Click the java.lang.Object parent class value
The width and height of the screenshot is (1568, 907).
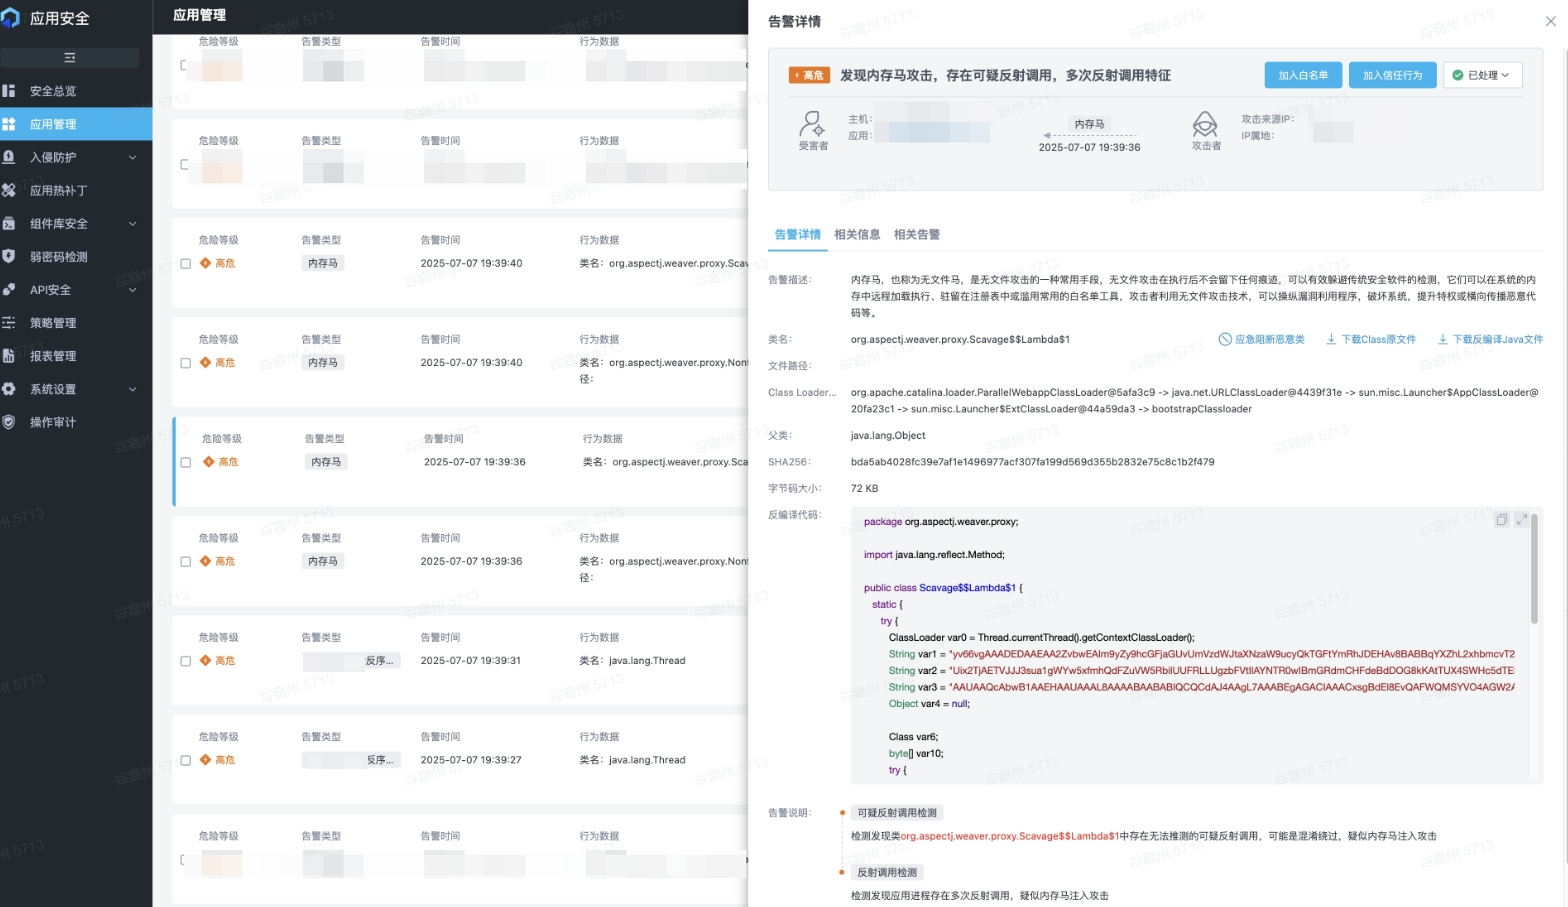(x=888, y=435)
